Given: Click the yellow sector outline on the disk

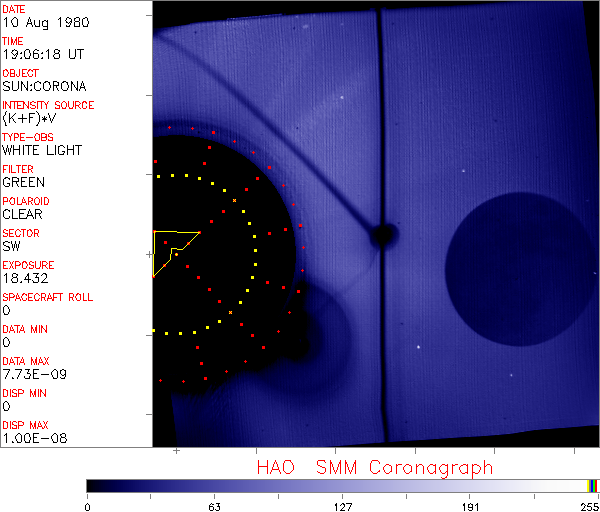Looking at the screenshot, I should pos(176,253).
